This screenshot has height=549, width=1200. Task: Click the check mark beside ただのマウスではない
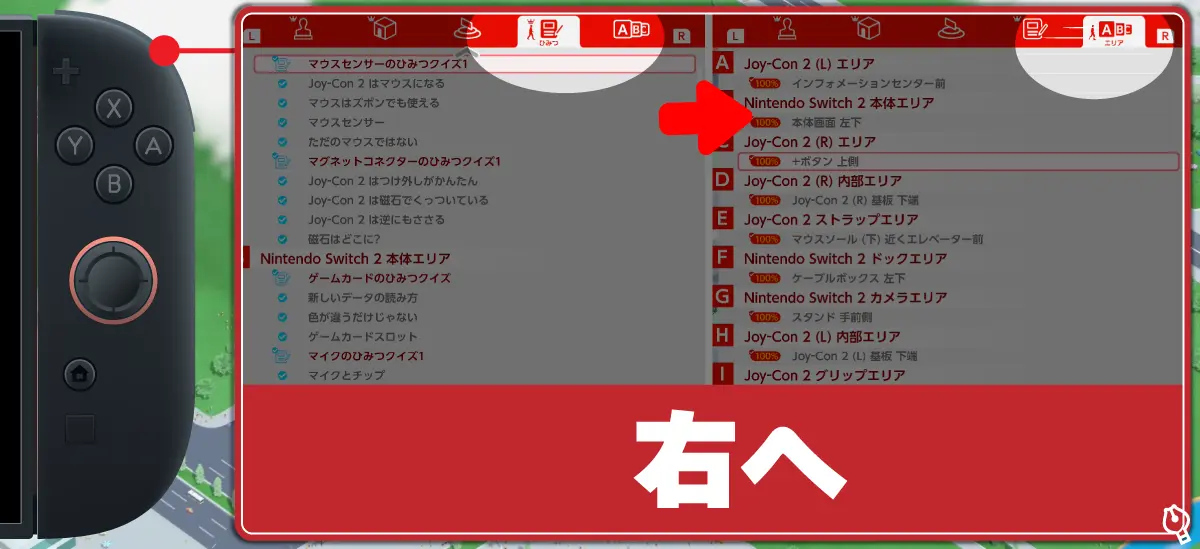click(x=282, y=142)
